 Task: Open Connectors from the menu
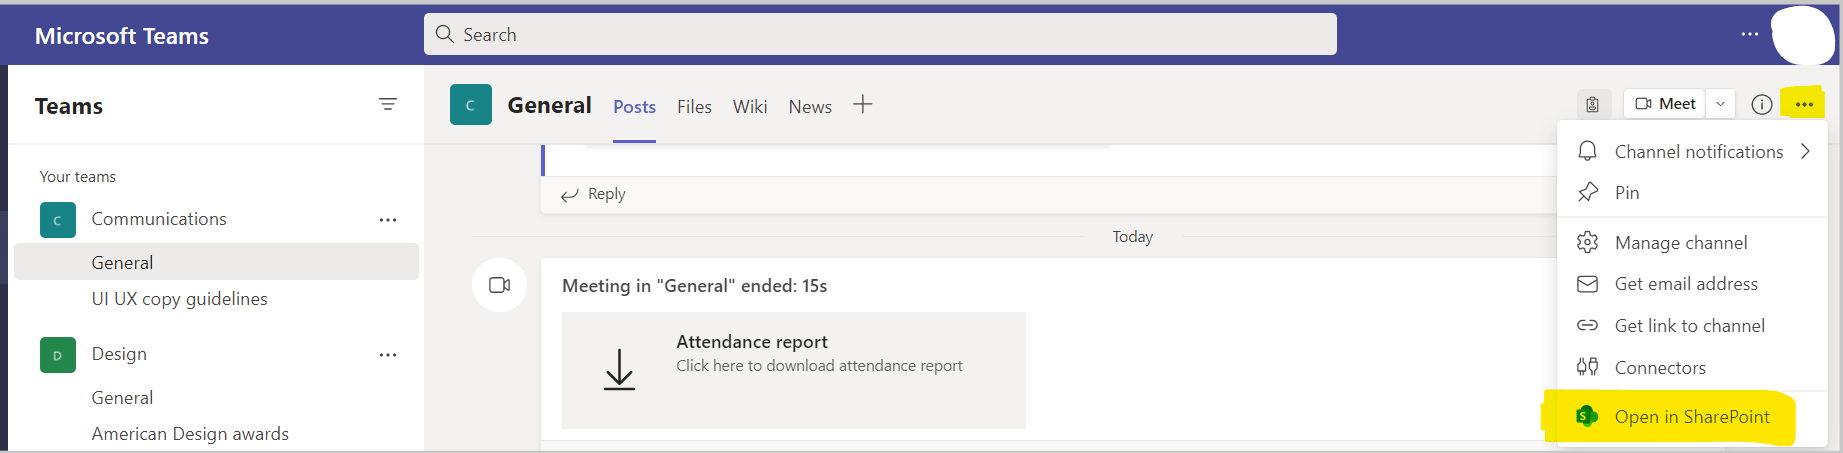[x=1695, y=367]
